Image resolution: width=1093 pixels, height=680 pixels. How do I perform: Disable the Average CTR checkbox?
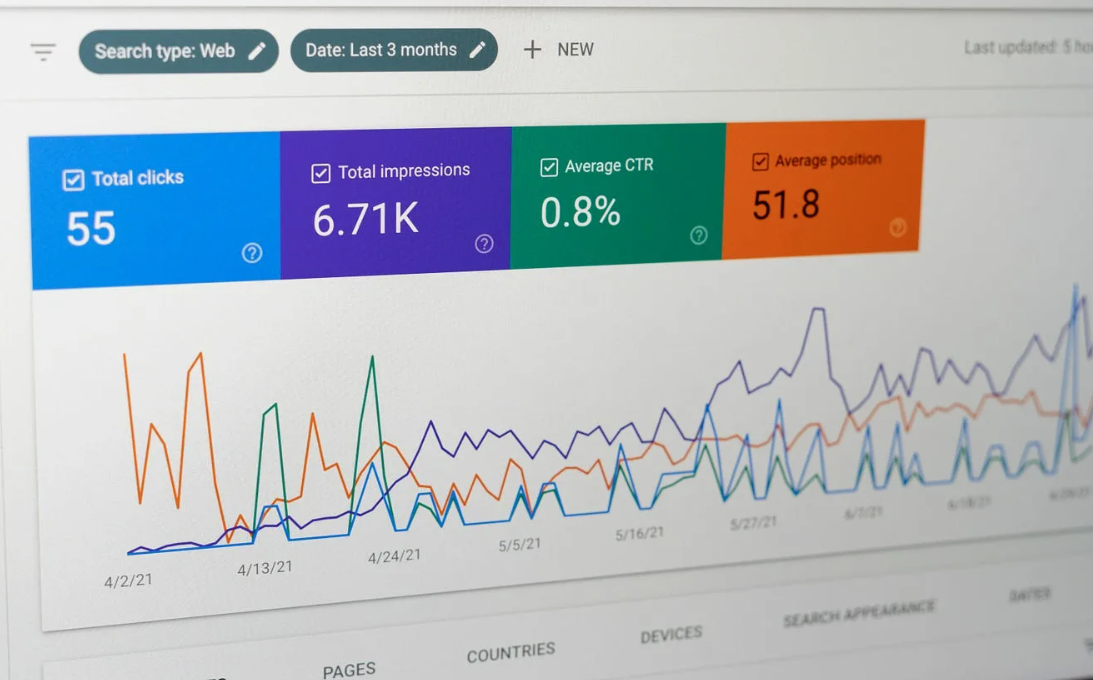tap(549, 167)
